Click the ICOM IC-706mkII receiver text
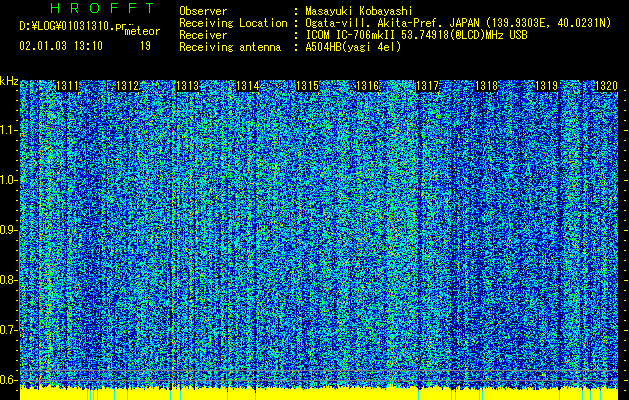 416,35
